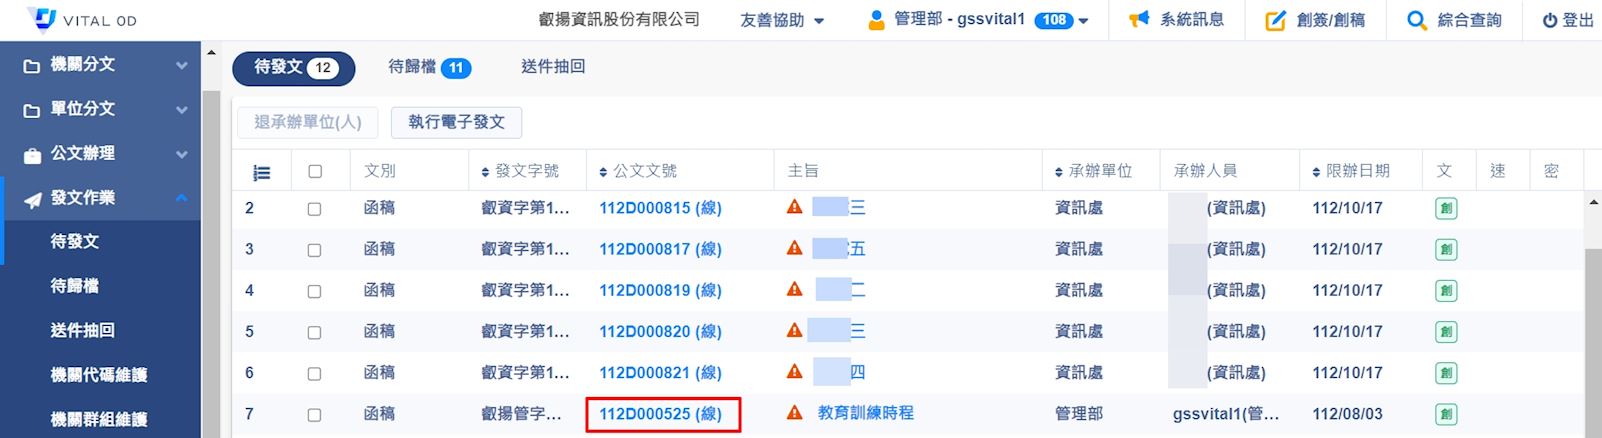The image size is (1602, 438).
Task: Collapse the 發文作業 menu chevron
Action: coord(181,198)
